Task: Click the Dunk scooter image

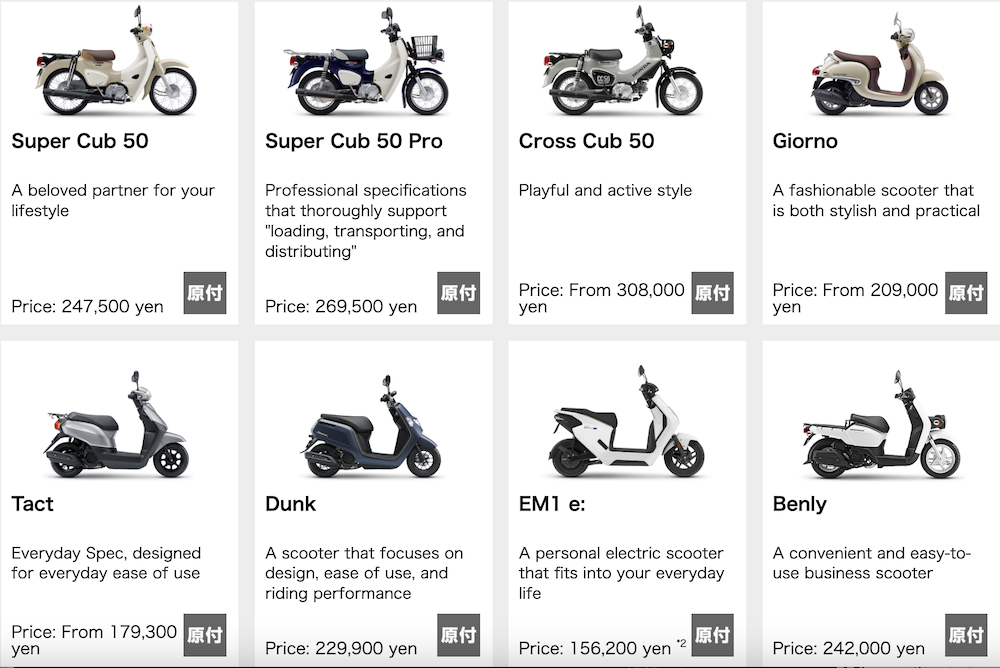Action: [x=369, y=428]
